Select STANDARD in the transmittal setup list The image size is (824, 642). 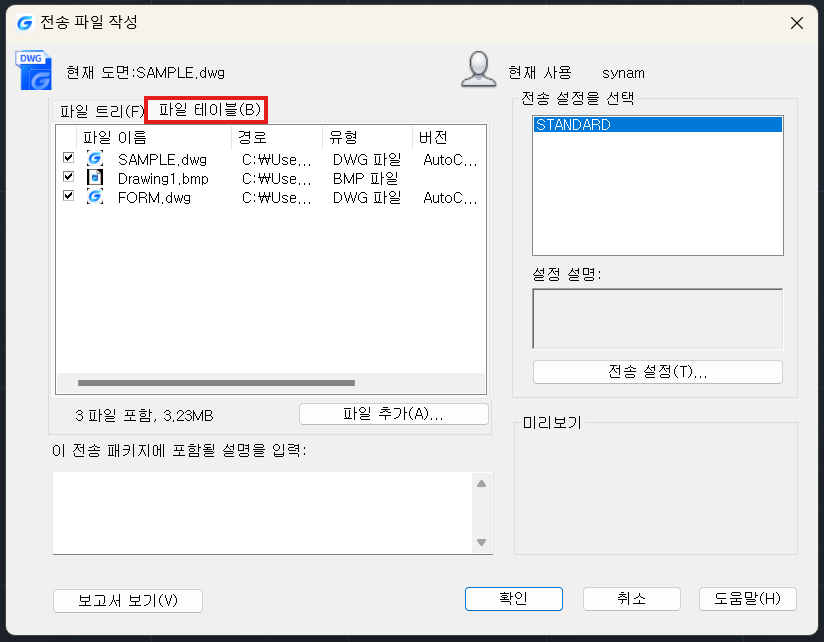click(657, 125)
